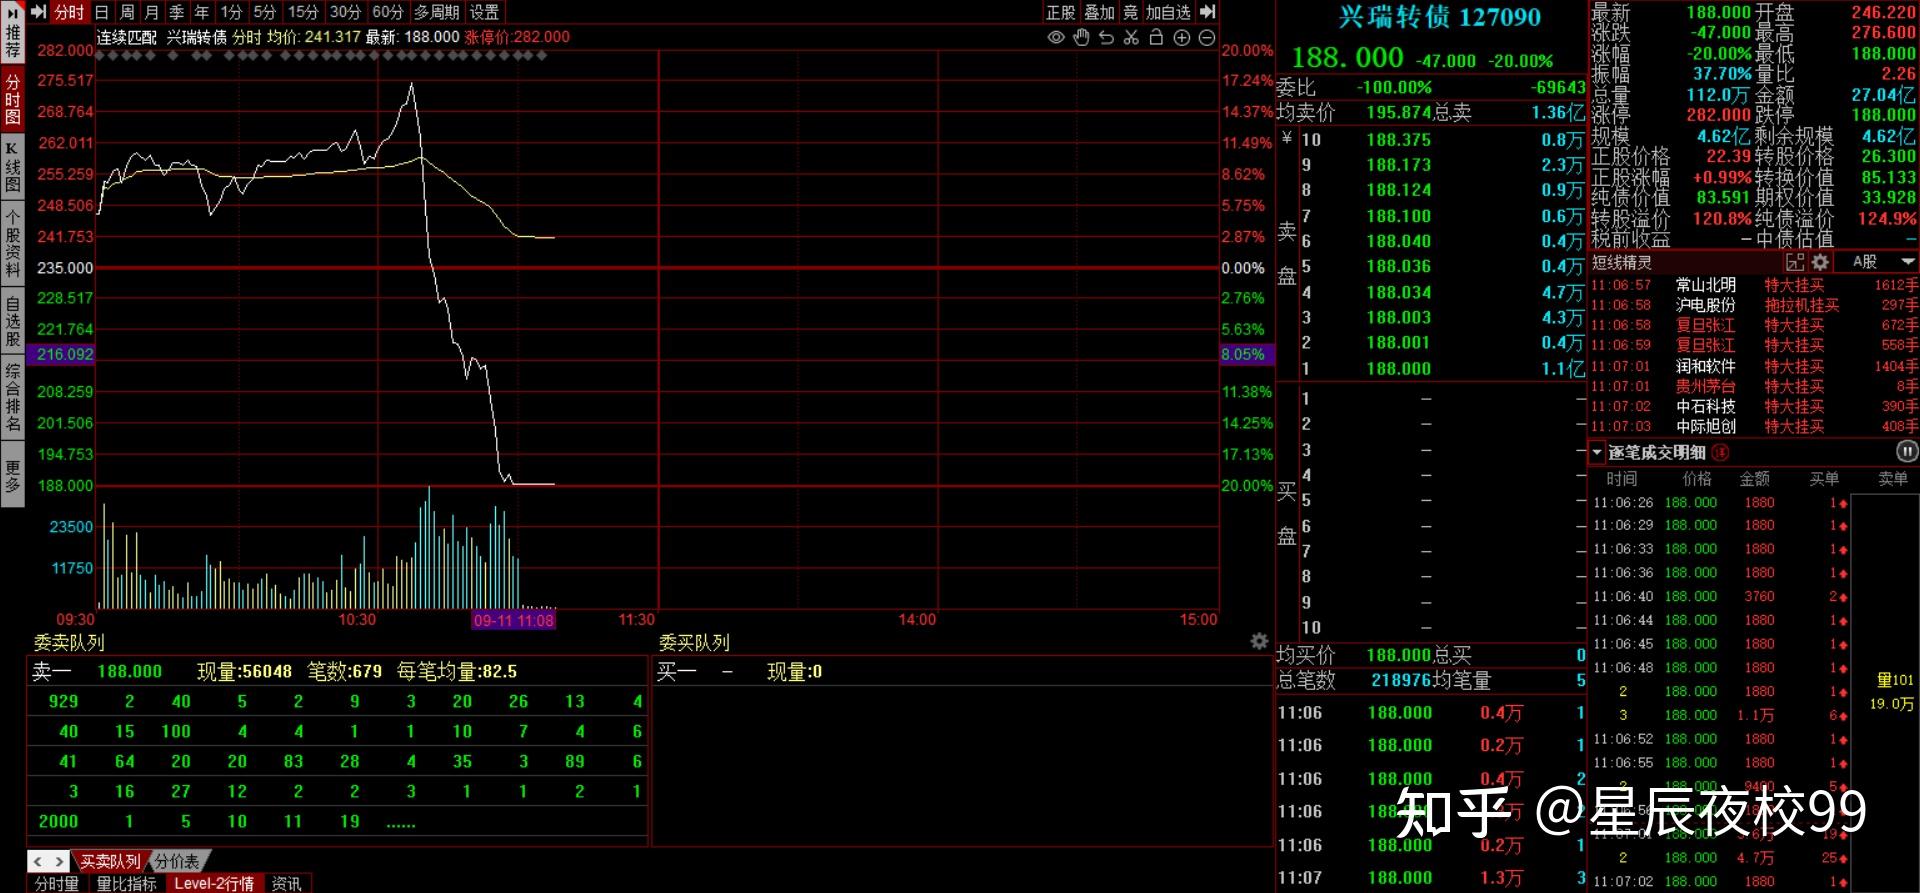Click 沪电股份 in 短线精灵 list
Image resolution: width=1920 pixels, height=893 pixels.
point(1706,305)
